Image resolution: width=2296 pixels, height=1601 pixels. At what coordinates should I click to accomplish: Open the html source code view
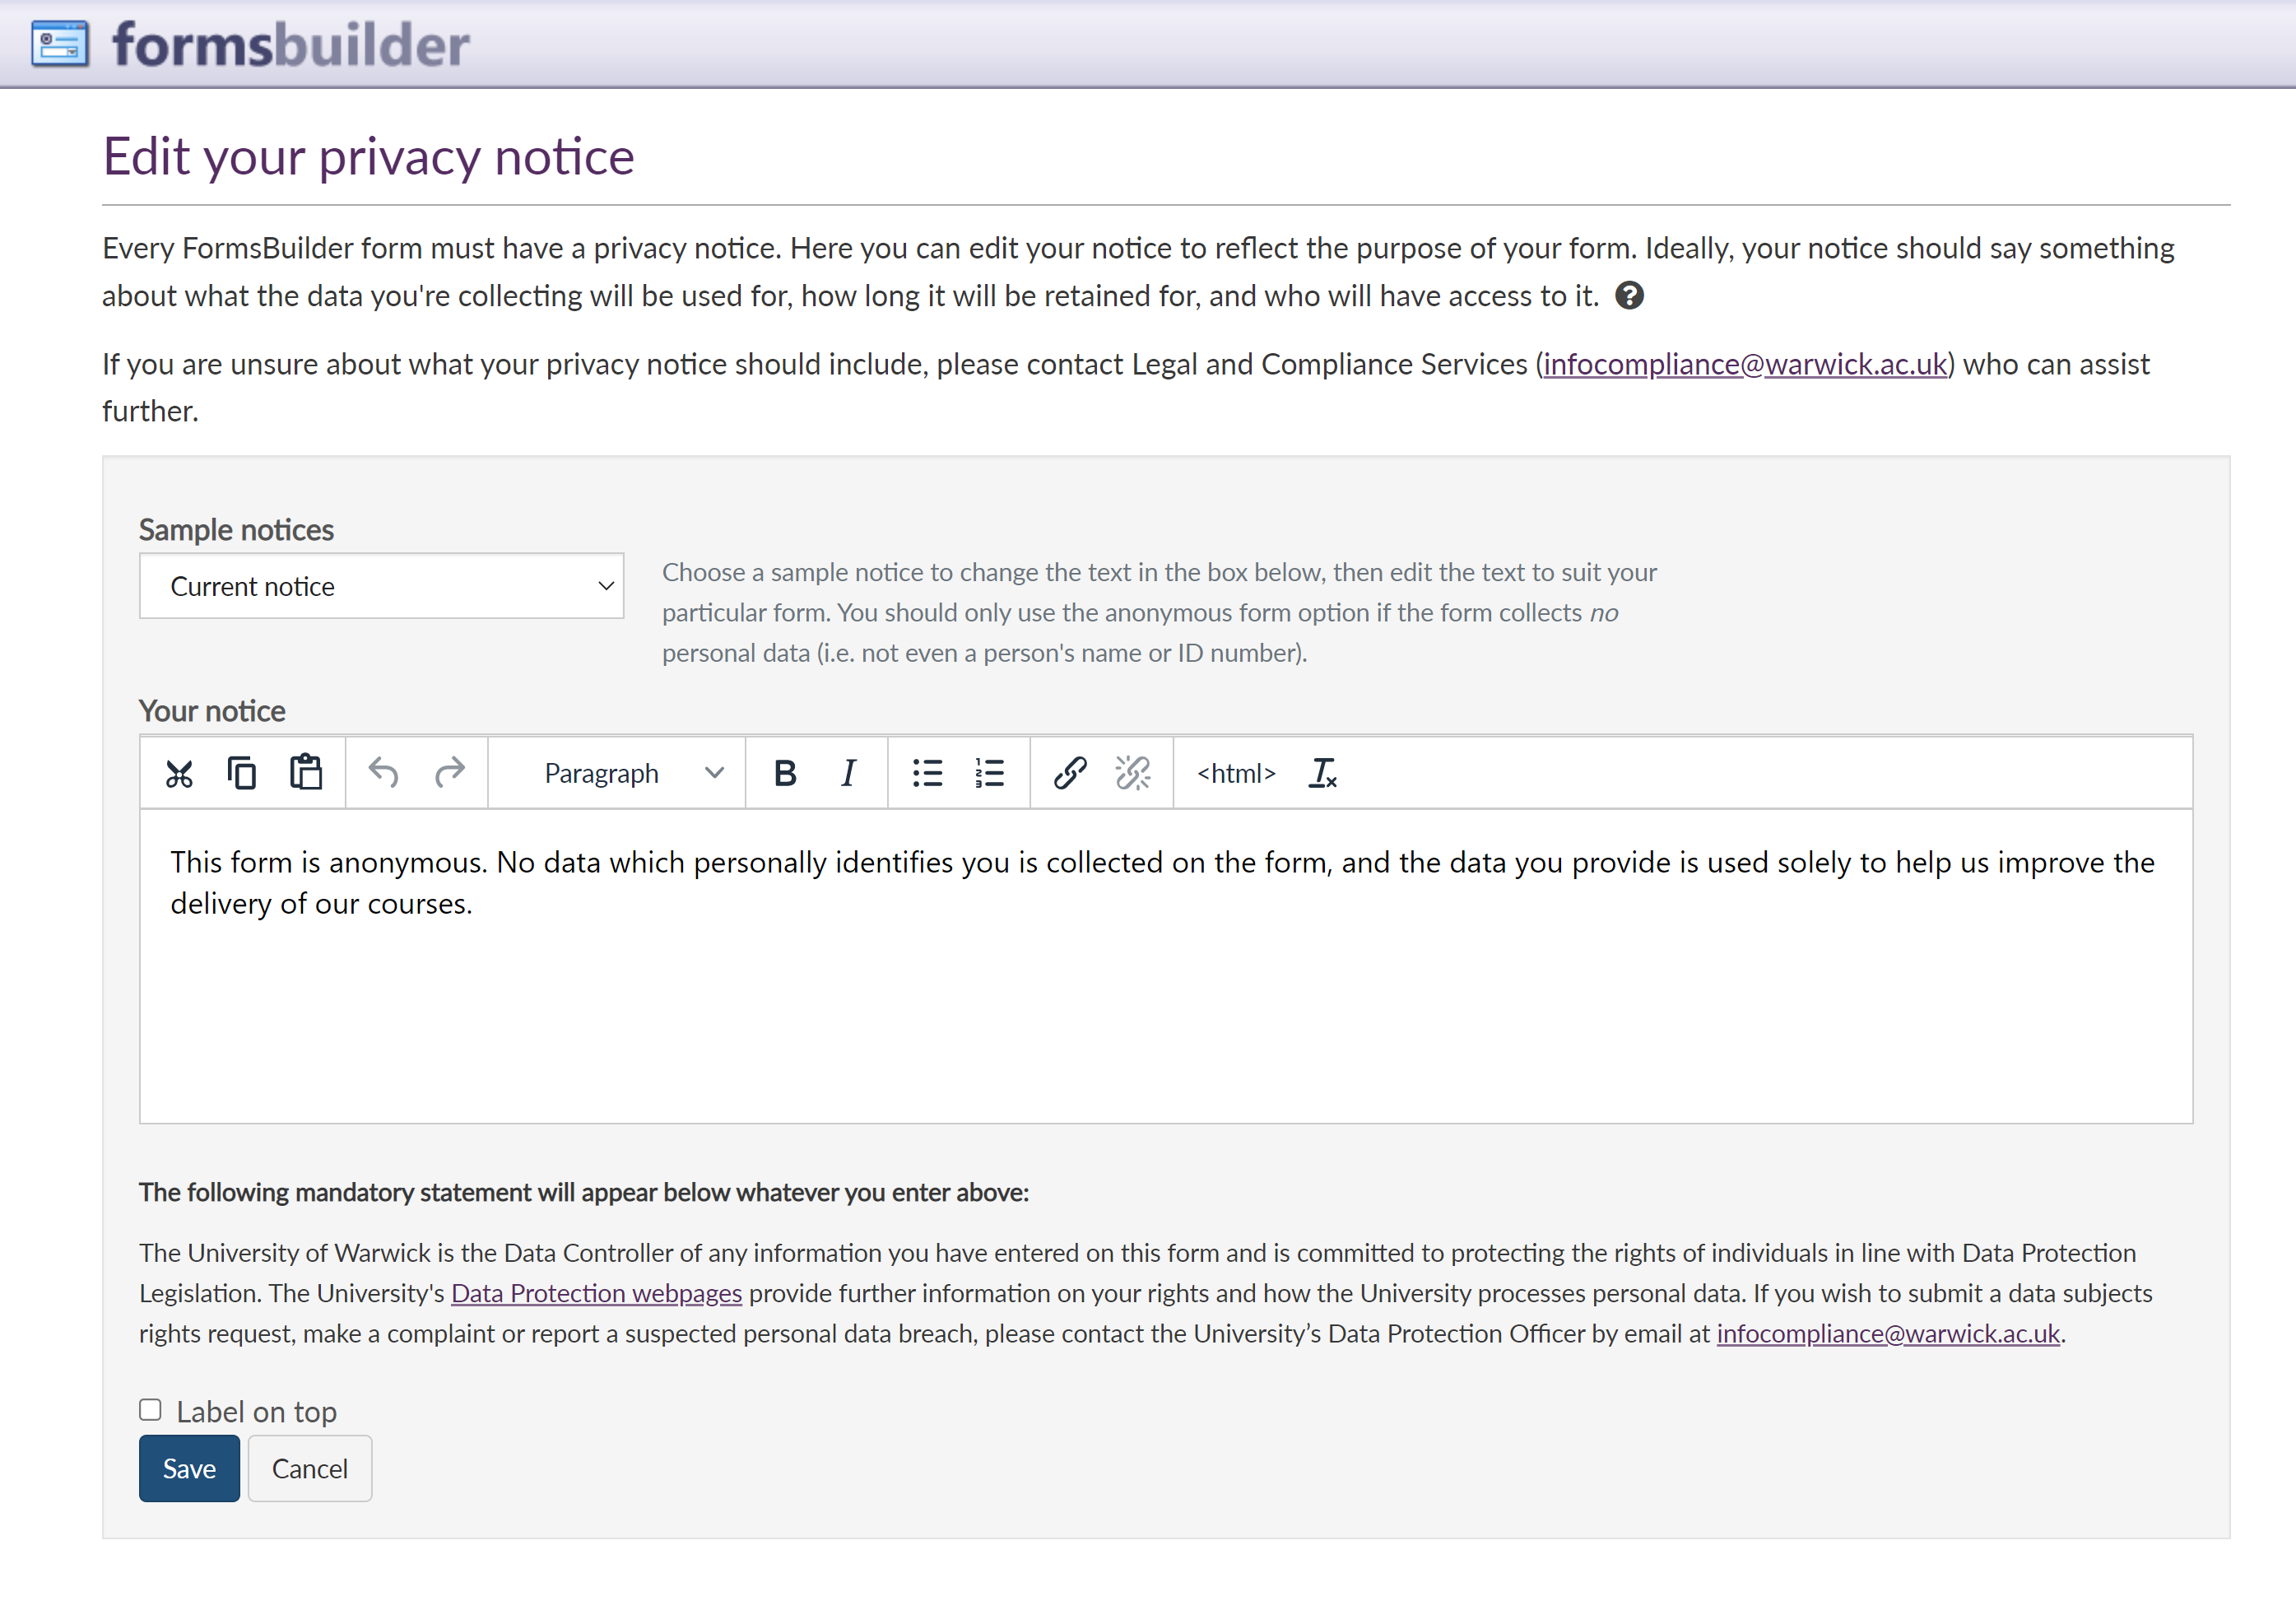[1236, 773]
